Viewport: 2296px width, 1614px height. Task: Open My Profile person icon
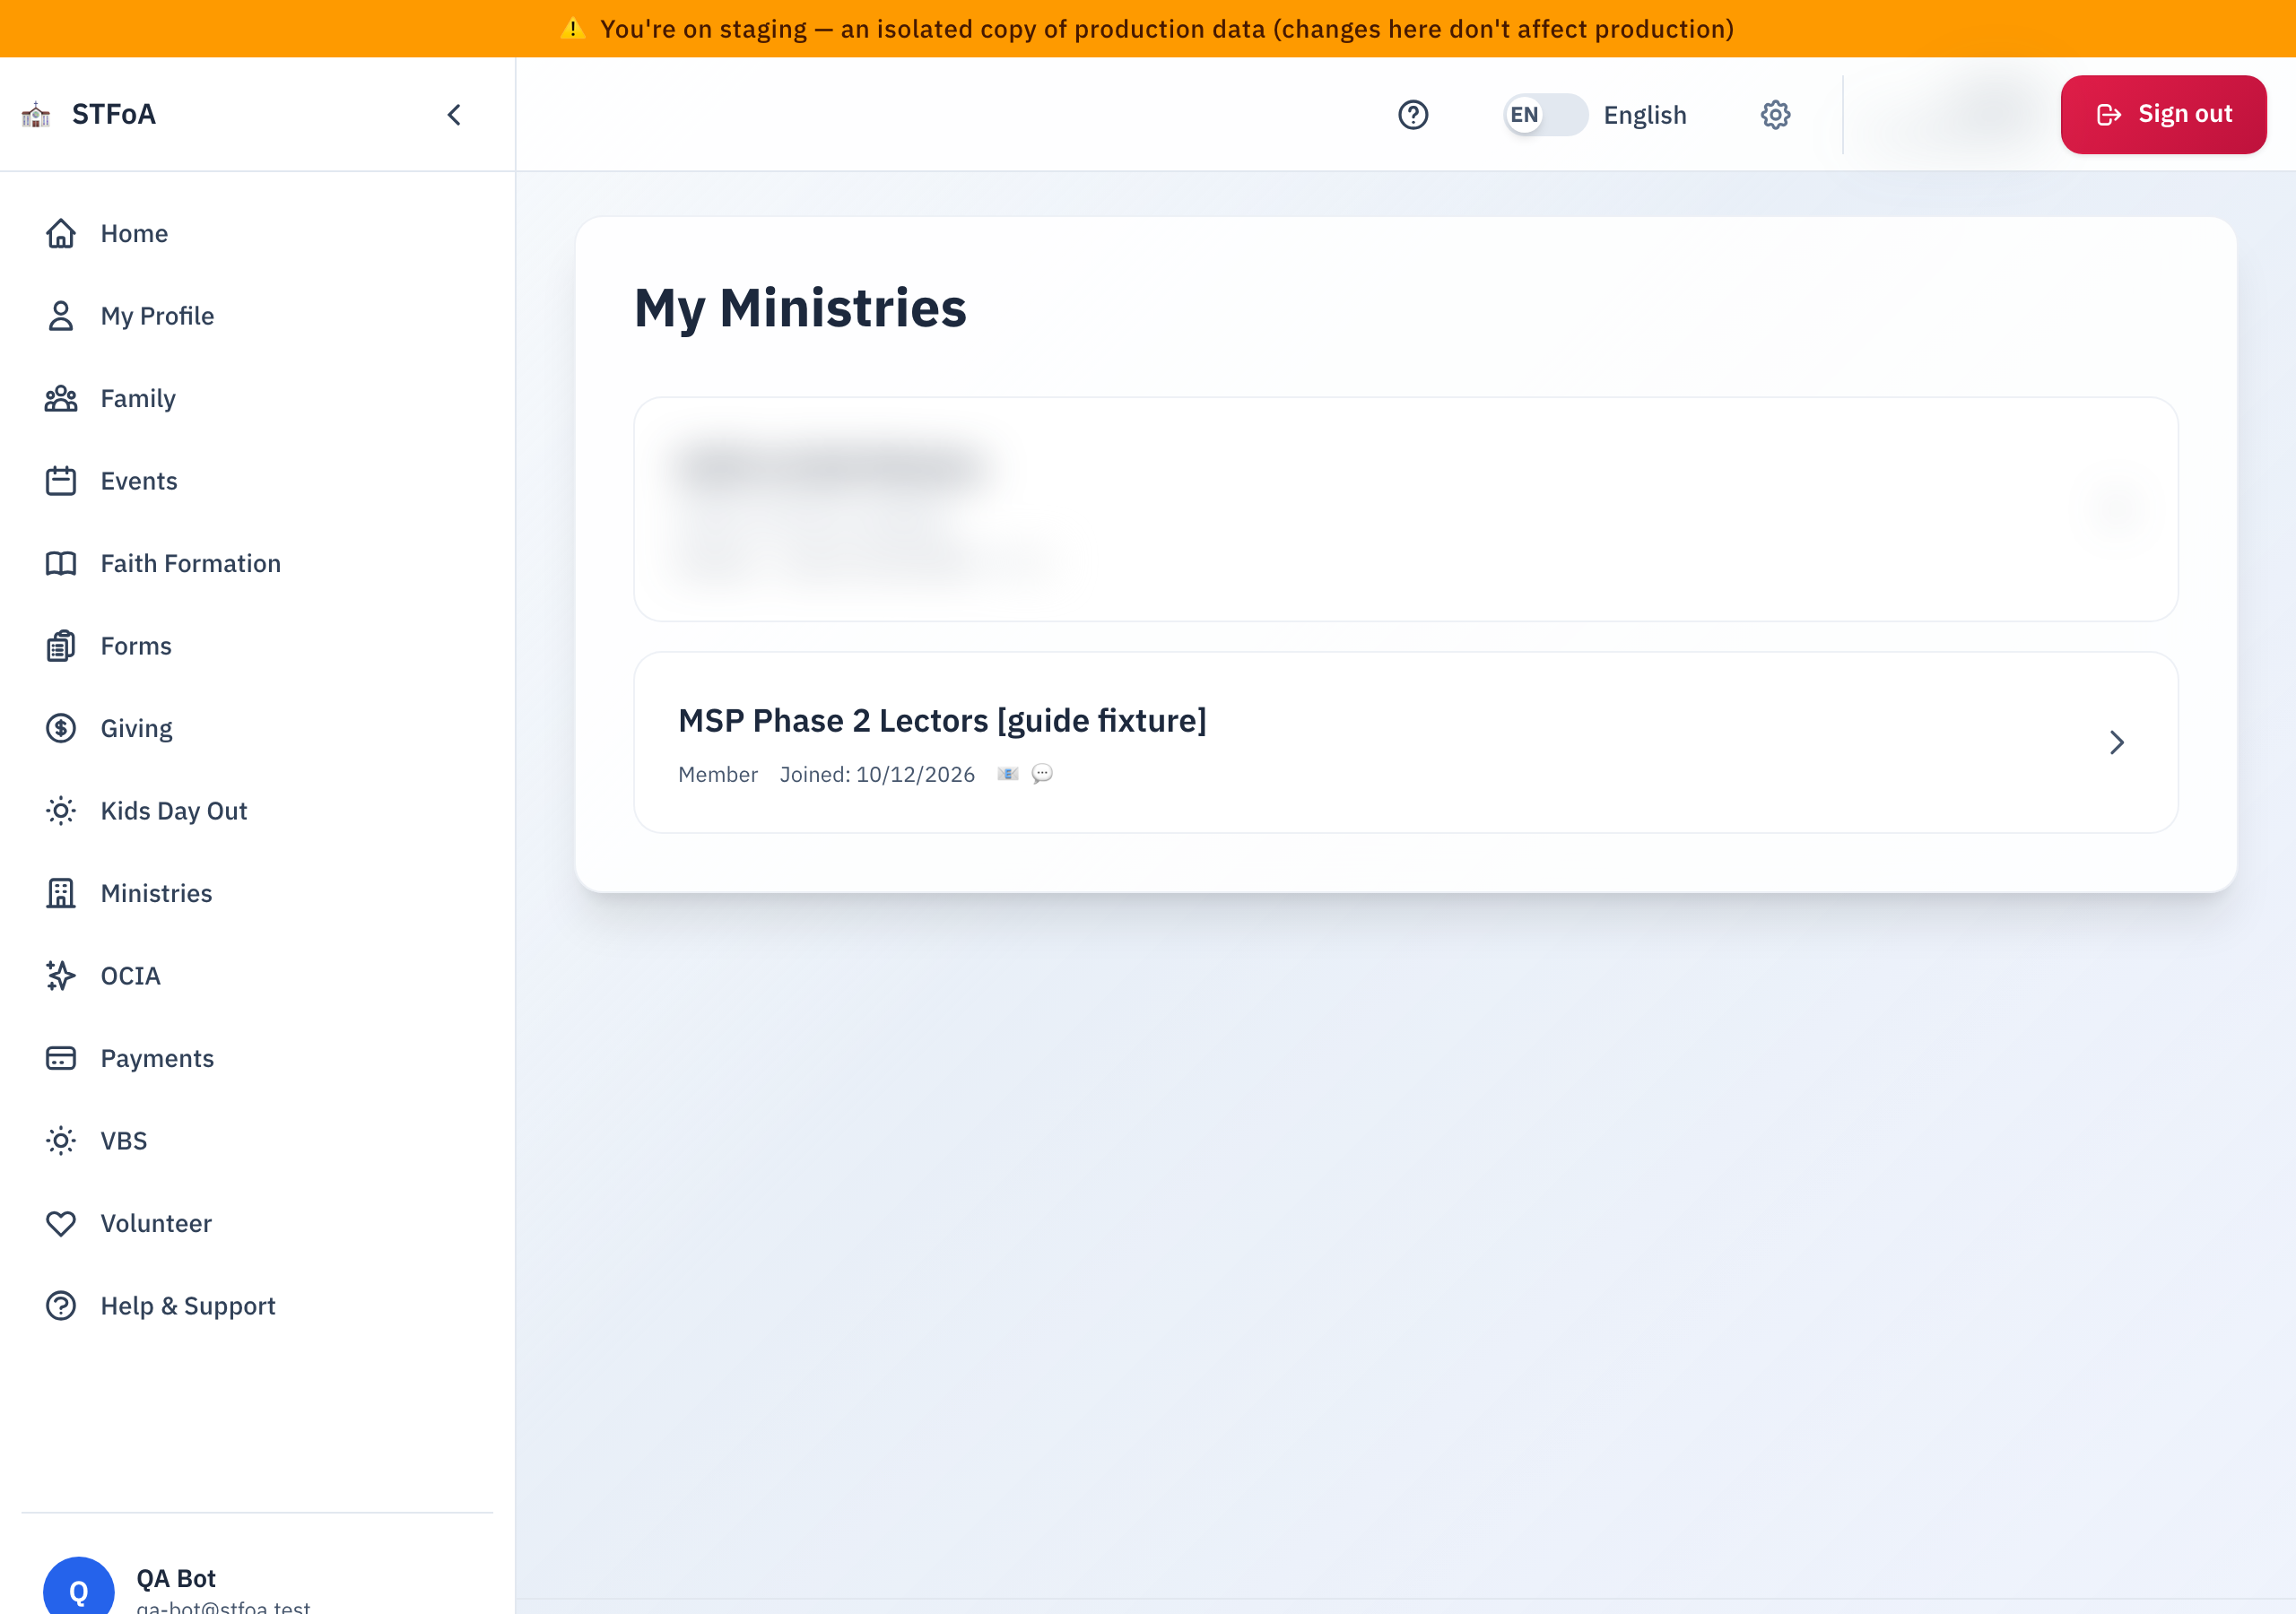click(x=61, y=316)
